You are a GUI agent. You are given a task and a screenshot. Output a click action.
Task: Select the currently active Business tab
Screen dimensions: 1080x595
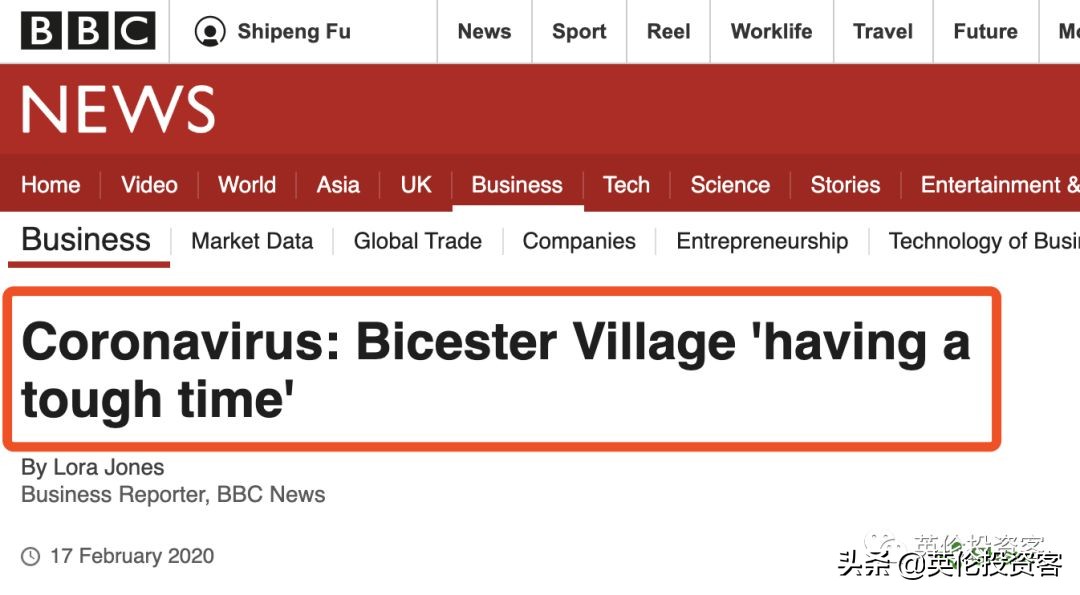(517, 185)
